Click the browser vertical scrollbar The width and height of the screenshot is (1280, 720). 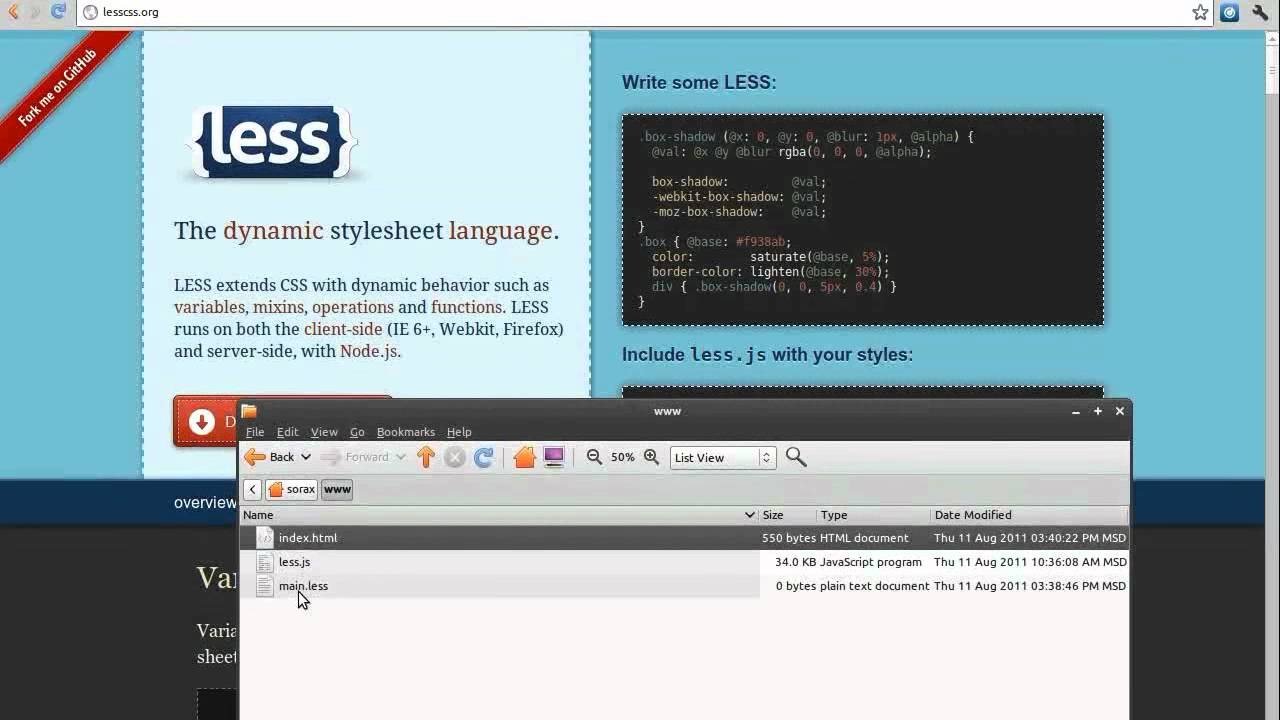tap(1272, 375)
